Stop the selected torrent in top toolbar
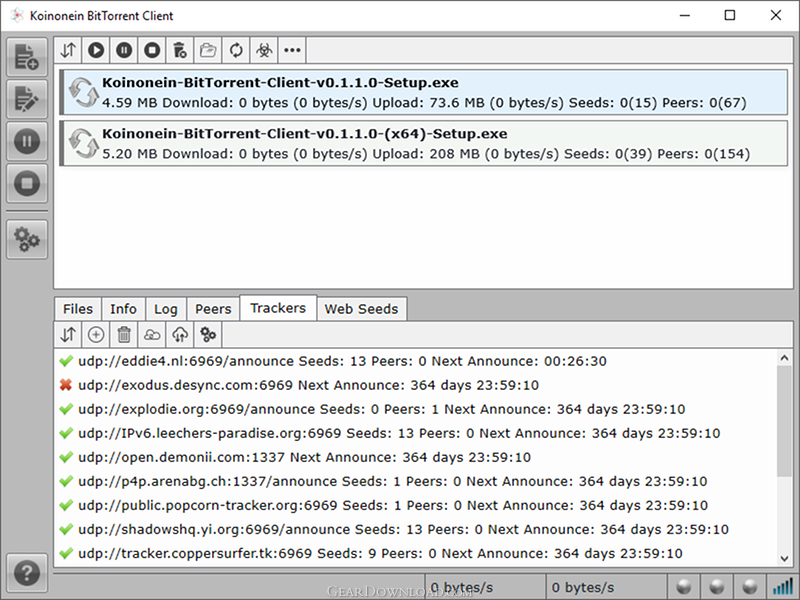This screenshot has width=800, height=600. [152, 50]
